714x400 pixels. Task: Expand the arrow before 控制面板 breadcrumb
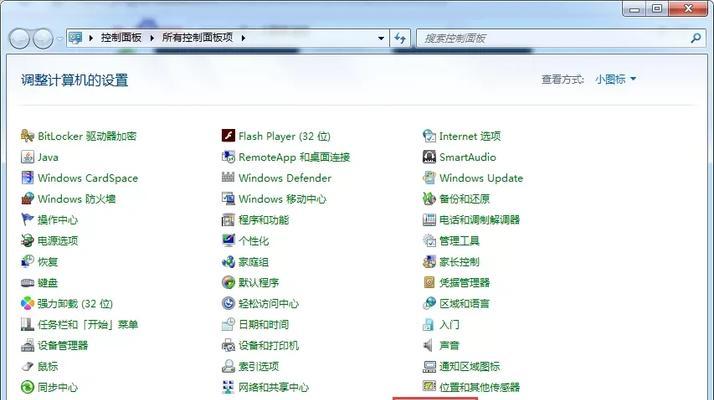[91, 38]
